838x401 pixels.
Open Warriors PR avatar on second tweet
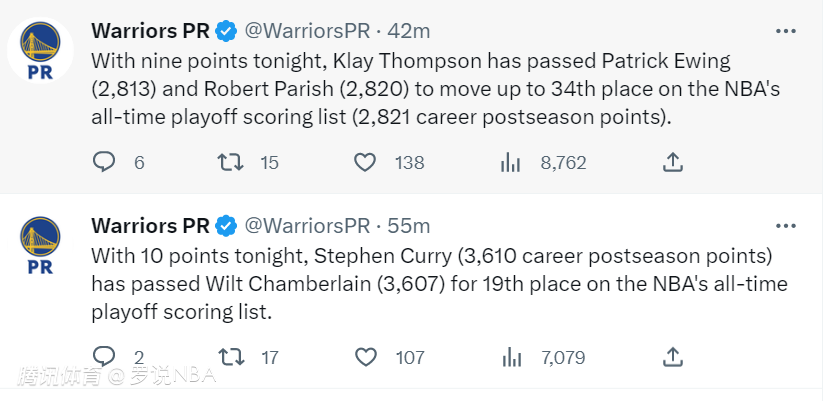coord(40,245)
